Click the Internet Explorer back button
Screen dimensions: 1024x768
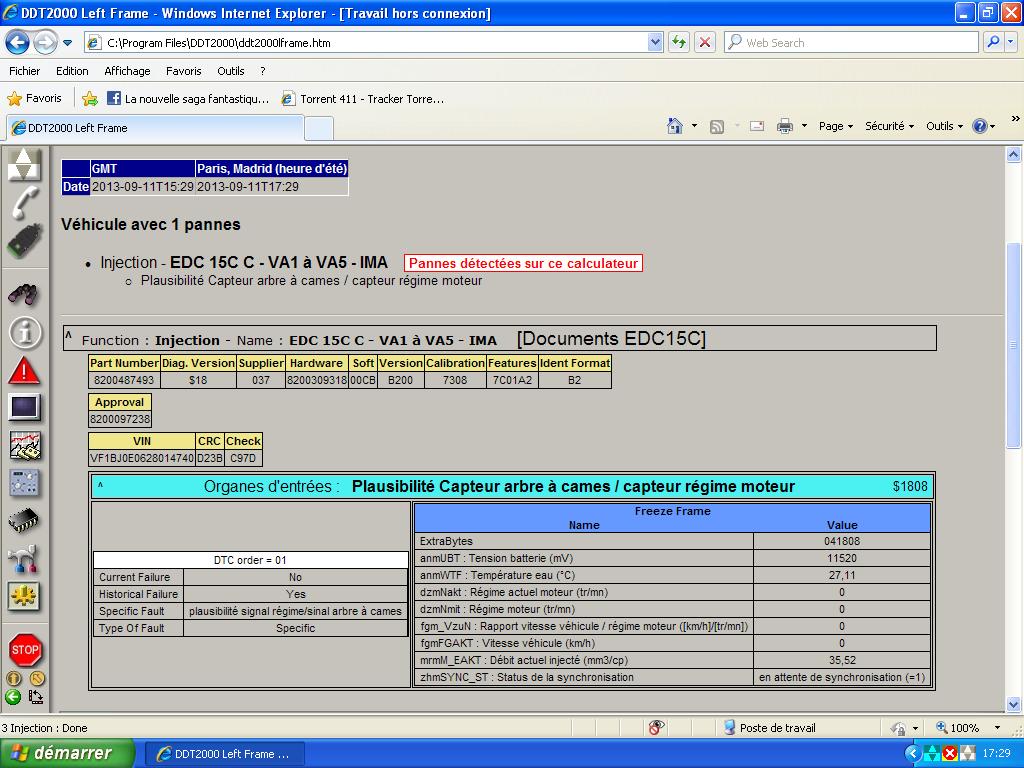pos(17,43)
